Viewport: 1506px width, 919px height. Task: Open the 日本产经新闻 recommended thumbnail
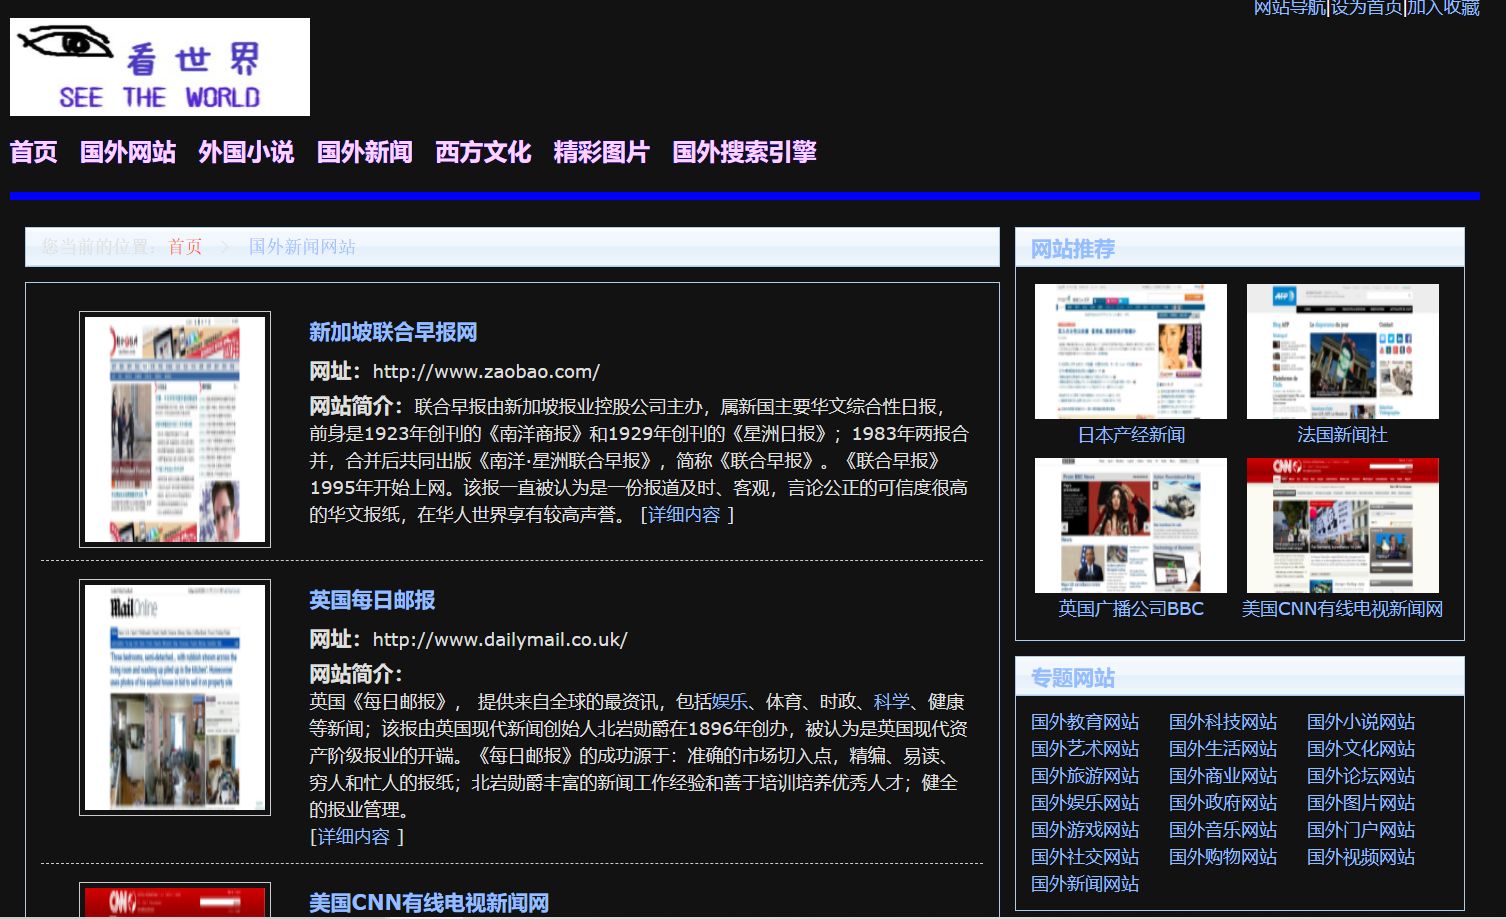coord(1131,351)
